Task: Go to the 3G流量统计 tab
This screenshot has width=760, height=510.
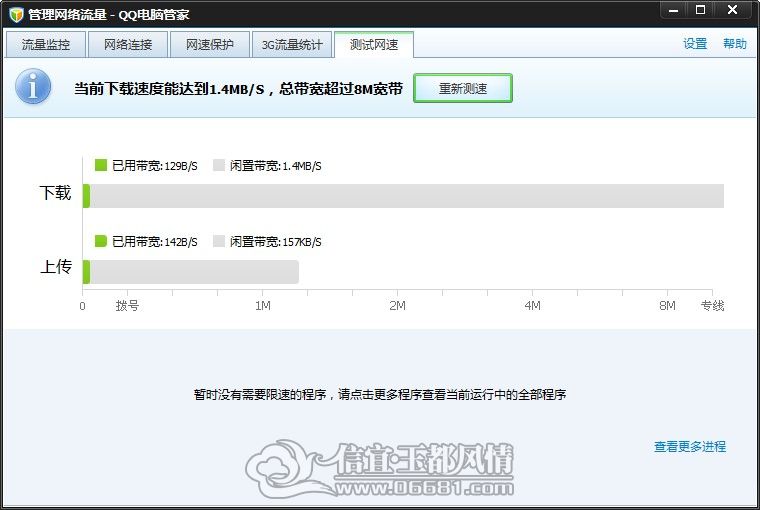Action: (292, 45)
